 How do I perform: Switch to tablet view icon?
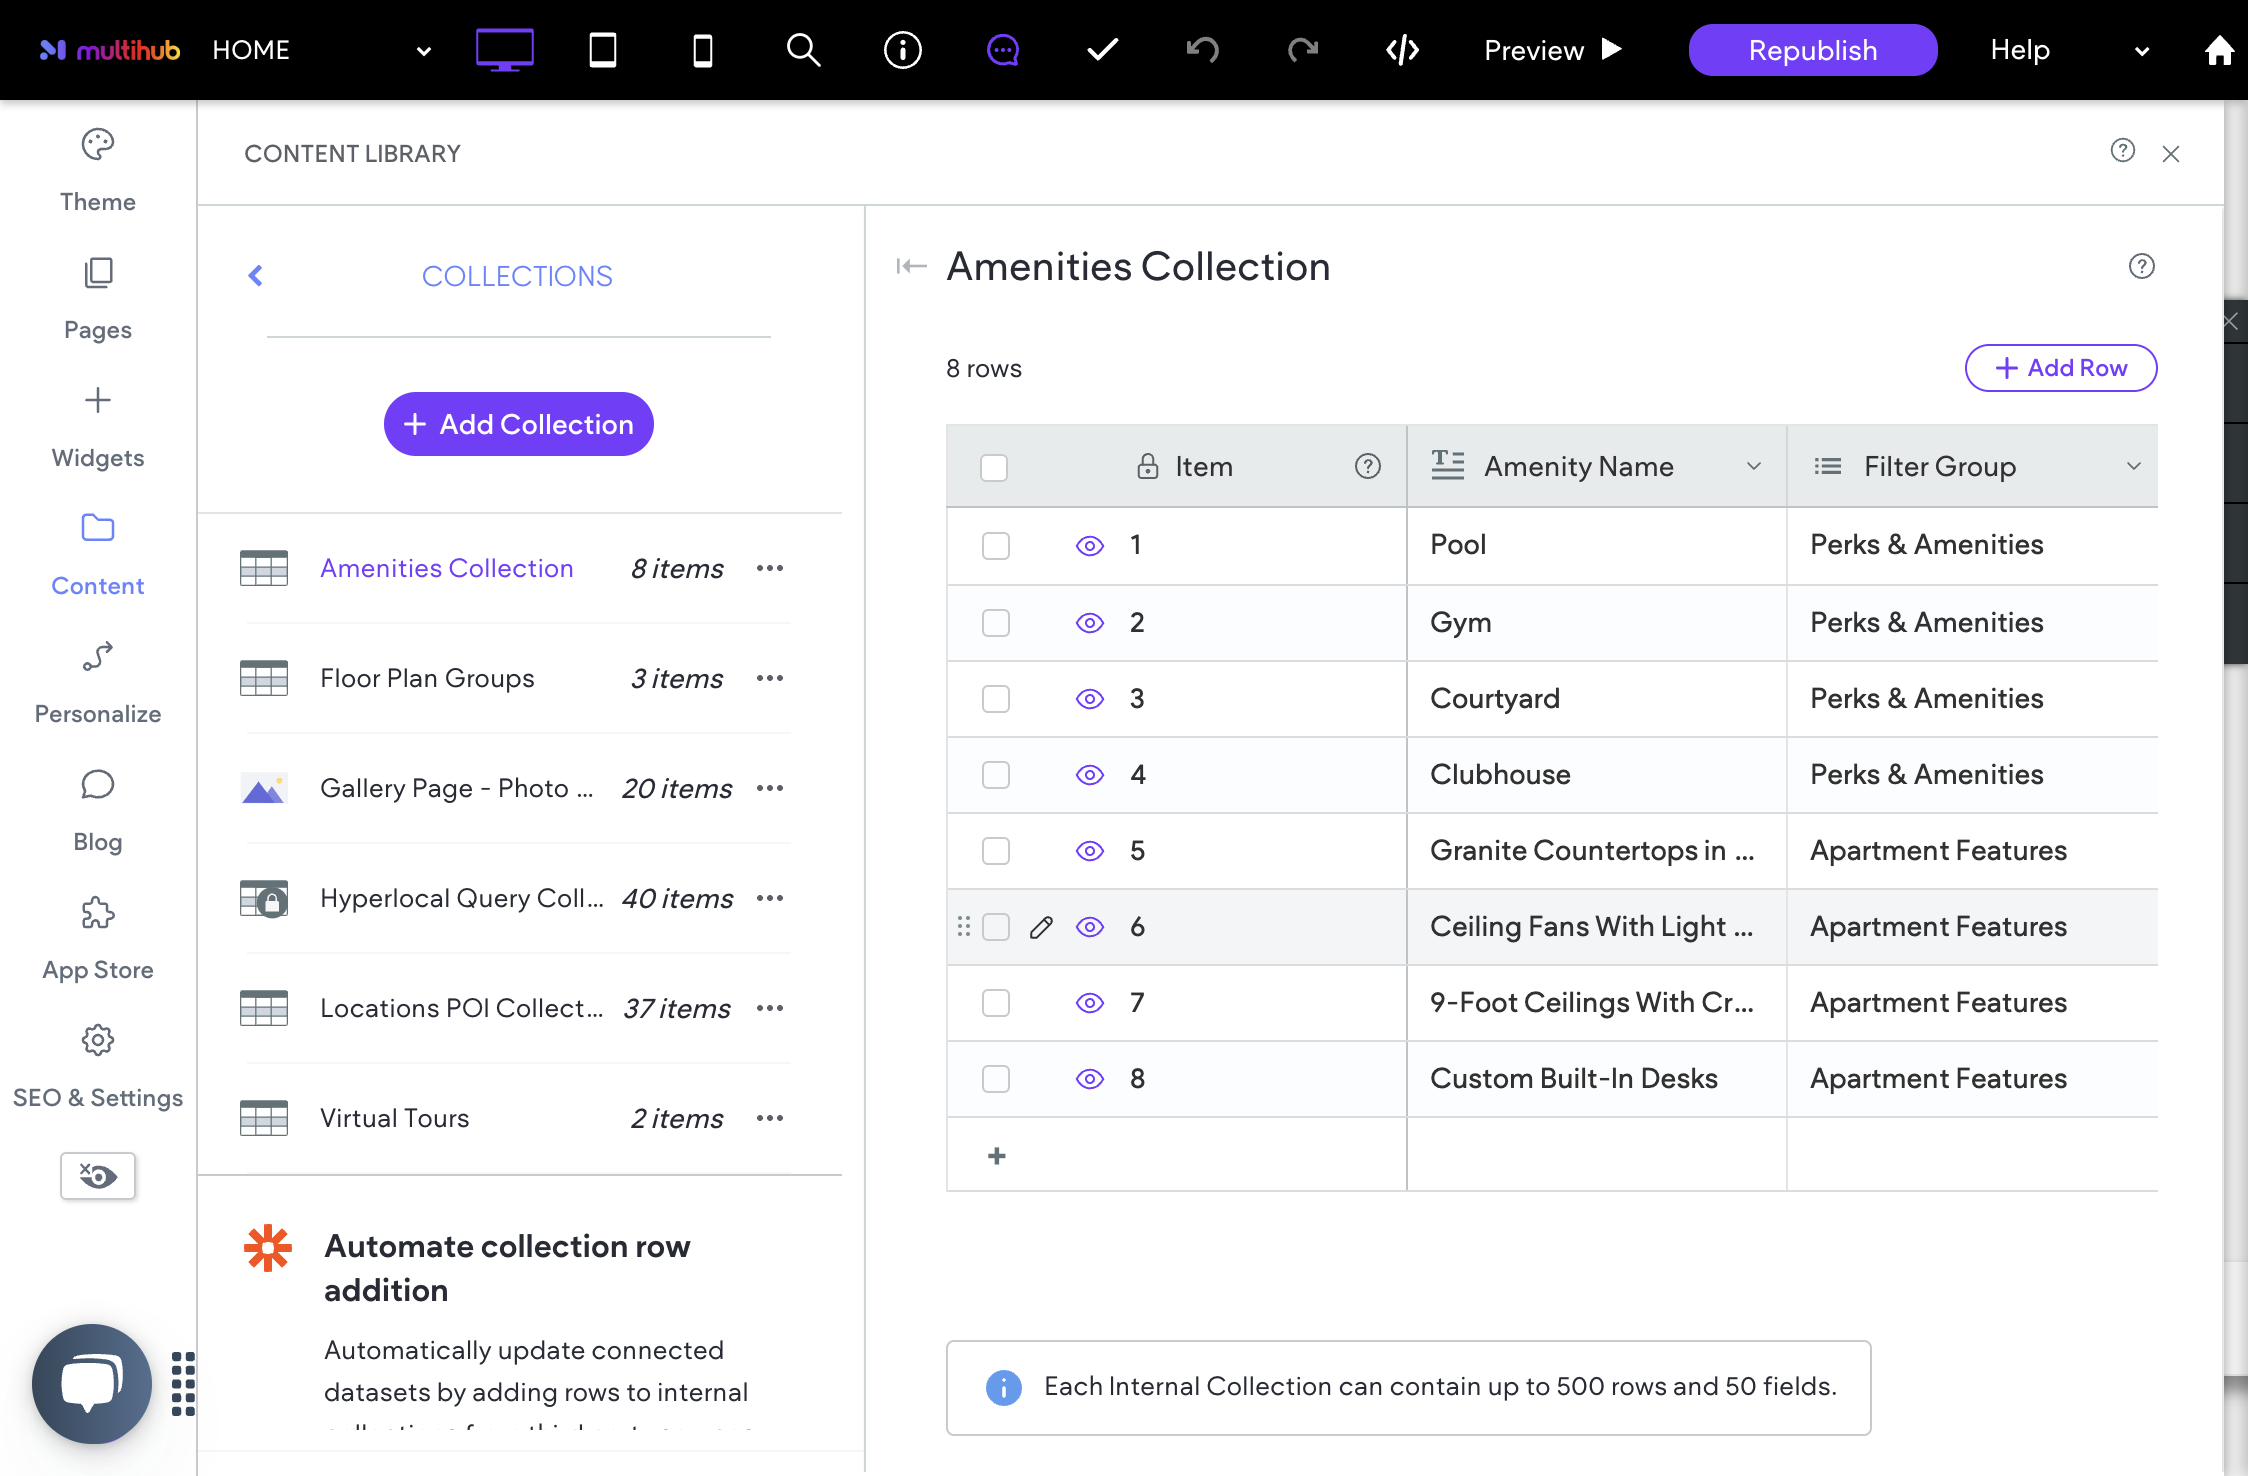[x=603, y=49]
